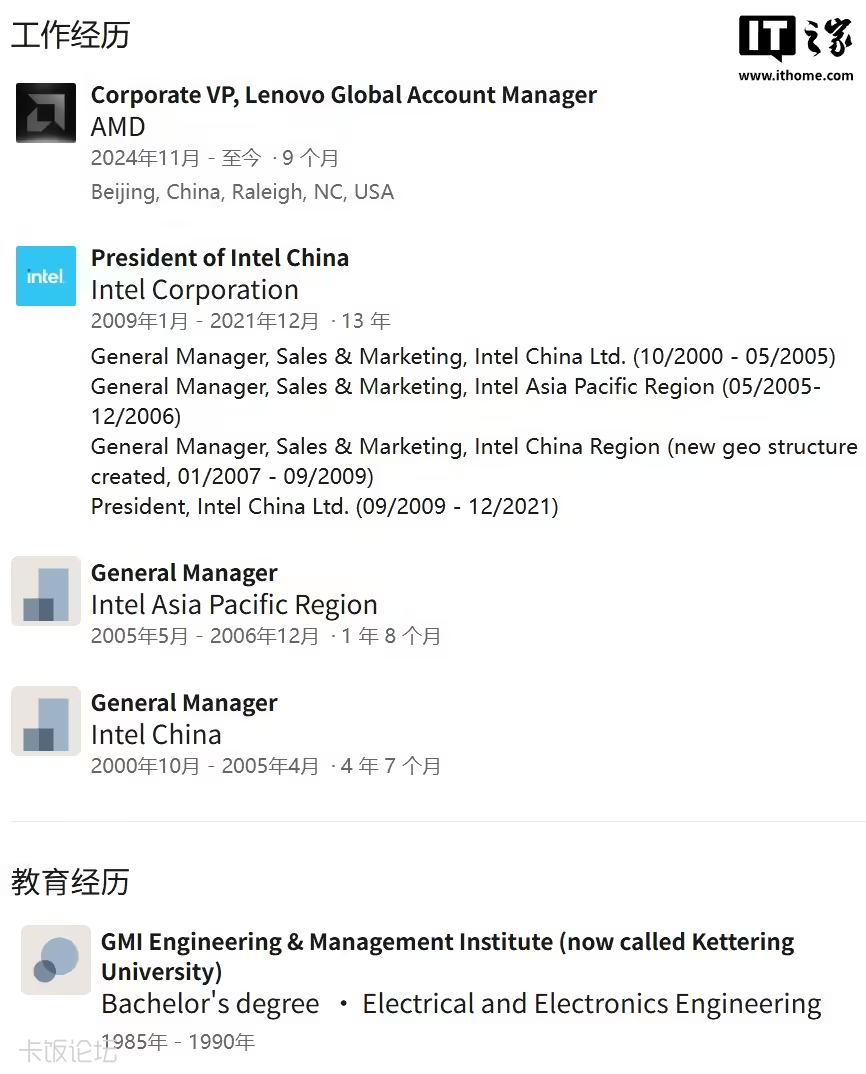Click the Intel Asia Pacific Region company name
This screenshot has height=1074, width=866.
click(x=234, y=605)
